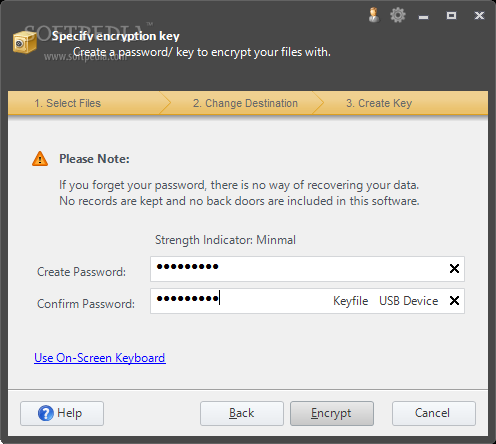Click the Encrypt button
This screenshot has height=444, width=496.
point(332,413)
